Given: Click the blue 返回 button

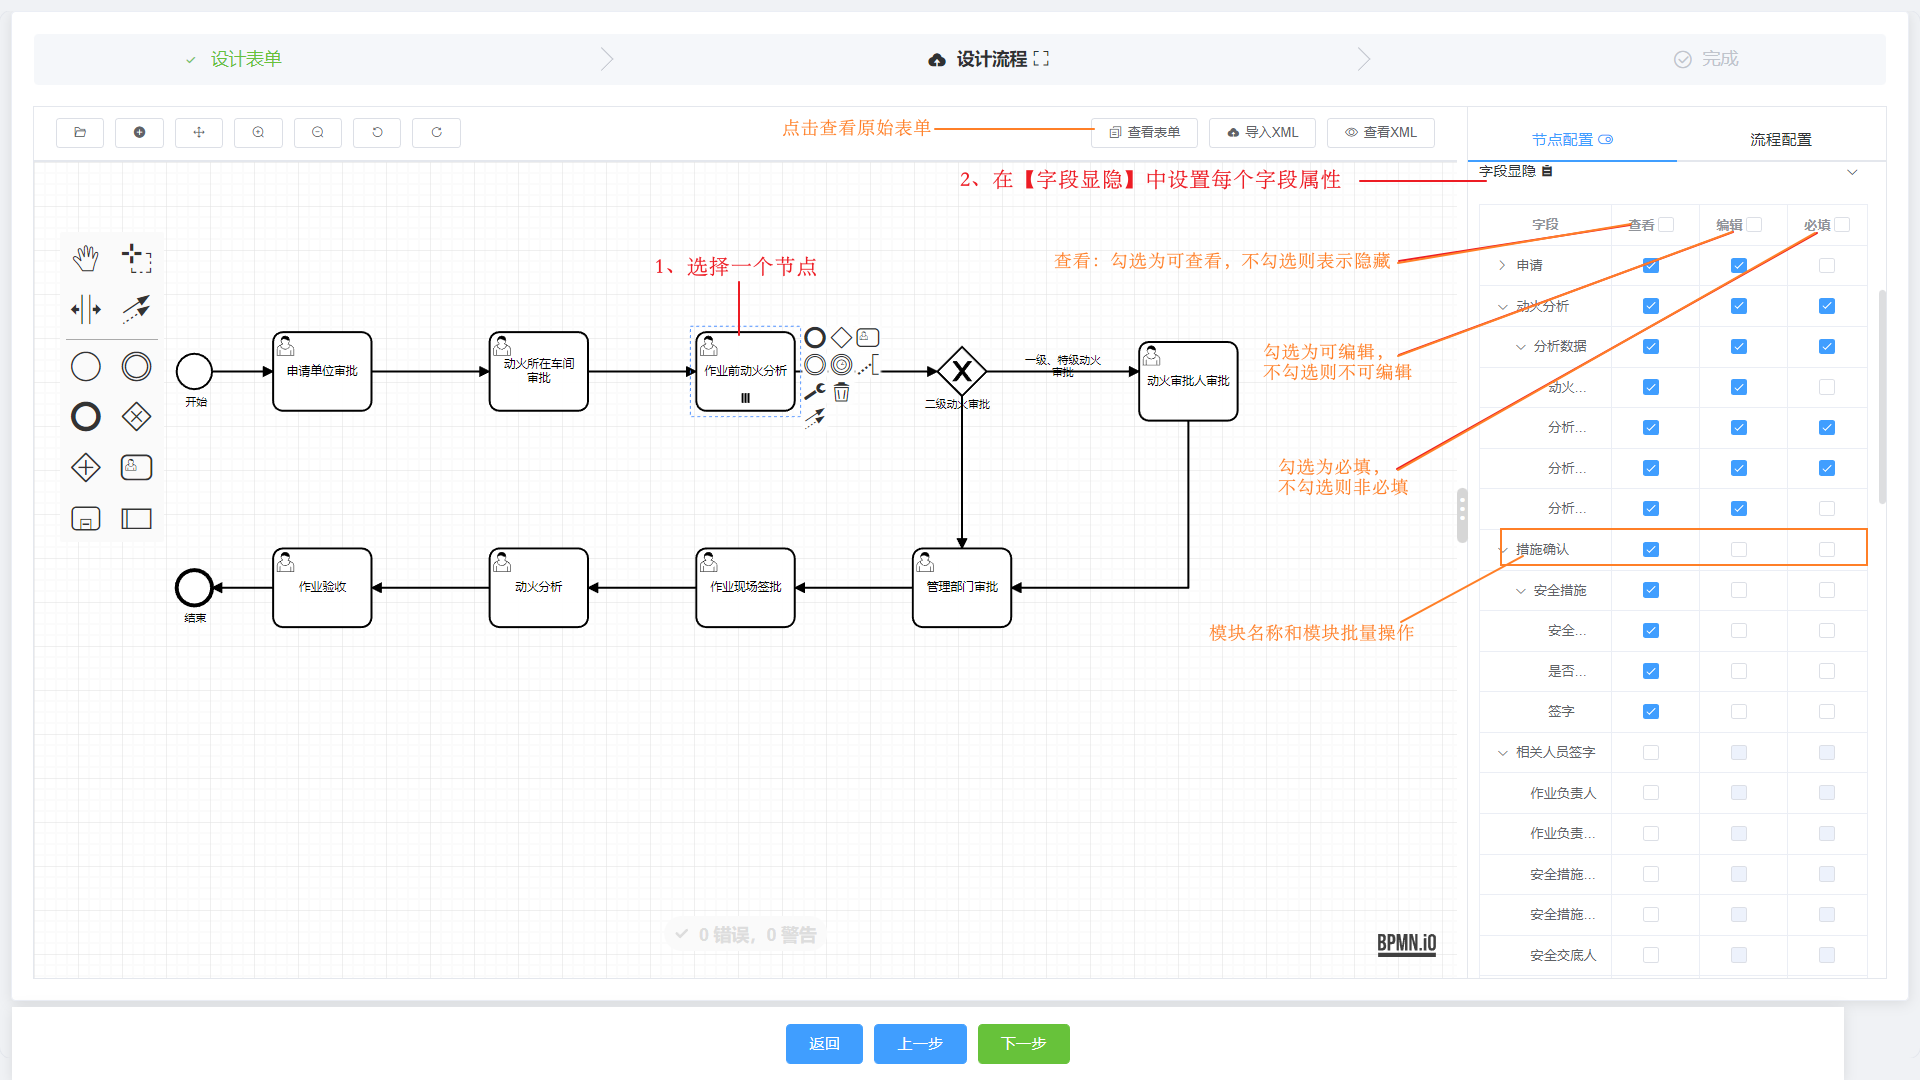Looking at the screenshot, I should (824, 1044).
